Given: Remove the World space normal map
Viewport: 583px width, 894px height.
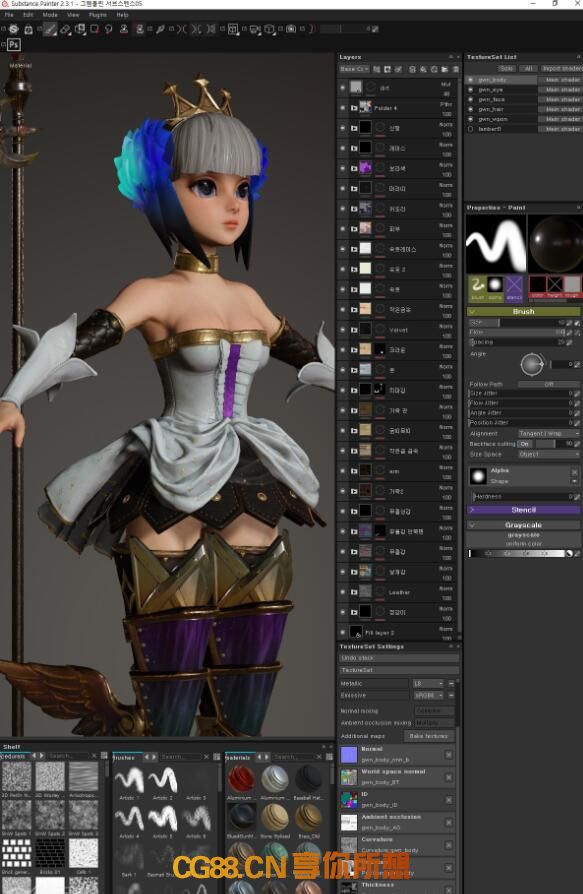Looking at the screenshot, I should coord(449,777).
